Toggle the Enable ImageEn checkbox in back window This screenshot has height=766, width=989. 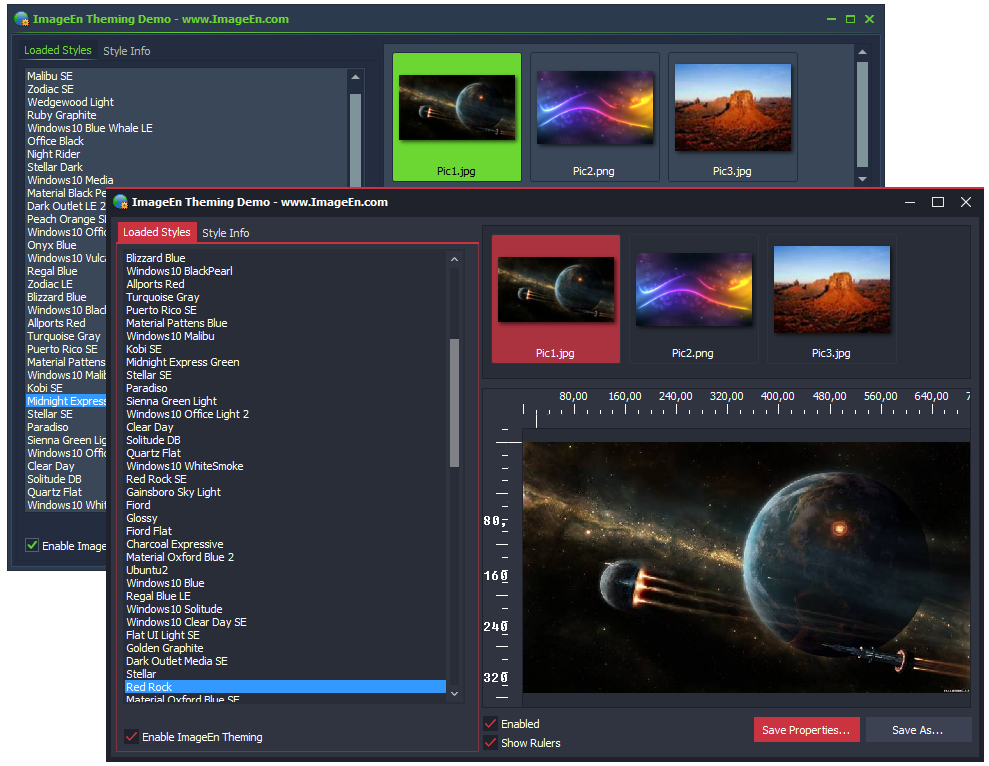[32, 545]
